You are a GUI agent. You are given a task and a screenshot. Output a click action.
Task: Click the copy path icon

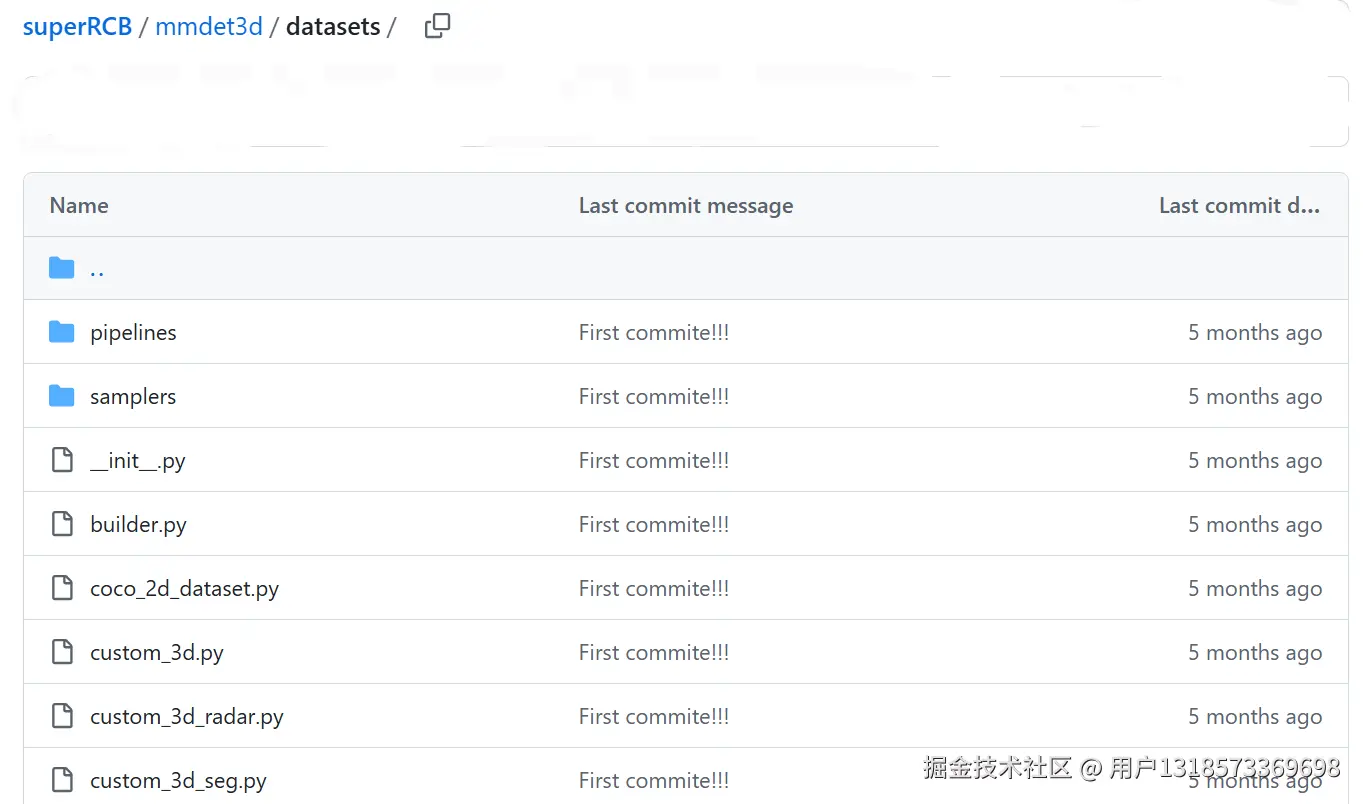click(x=437, y=27)
